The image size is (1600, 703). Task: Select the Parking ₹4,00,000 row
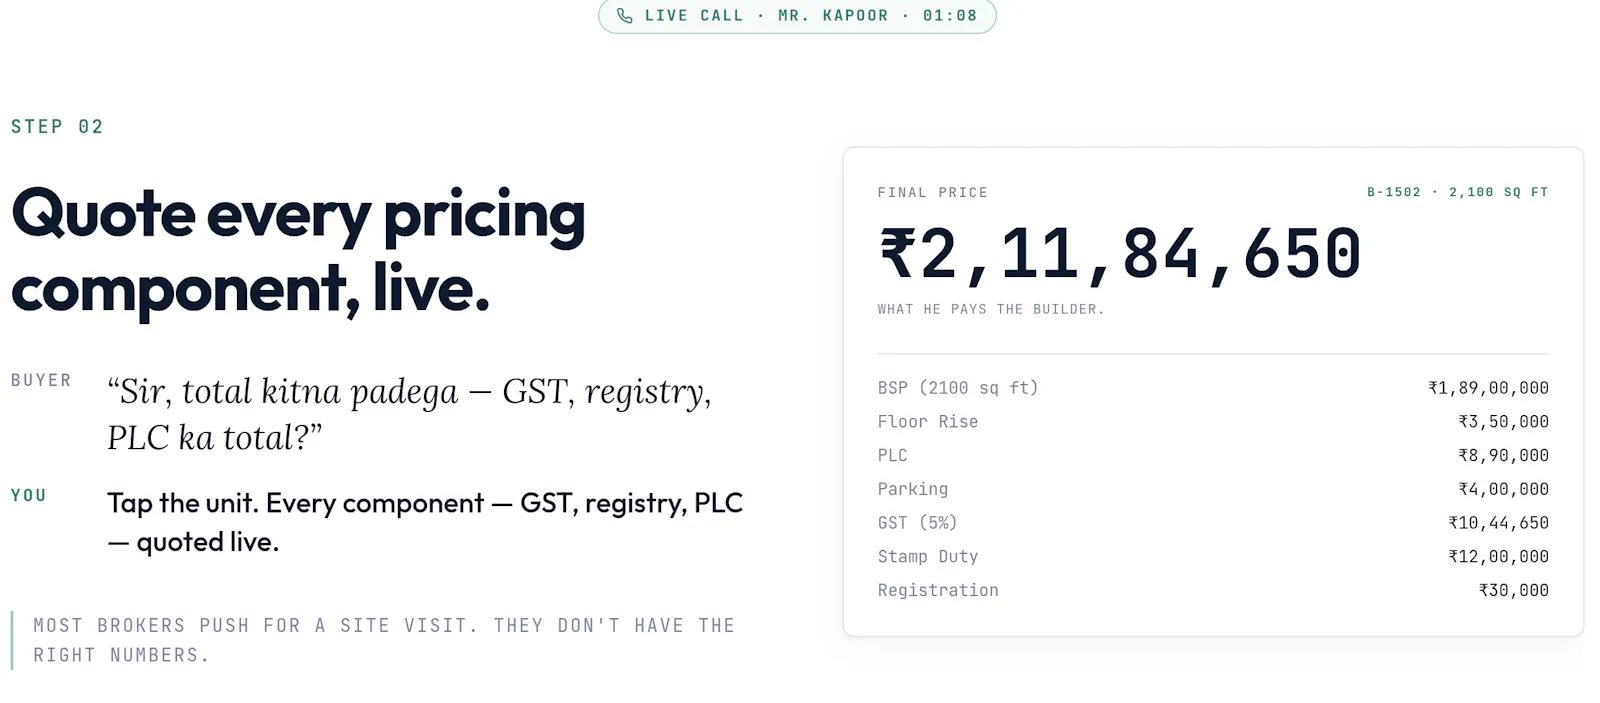1213,489
